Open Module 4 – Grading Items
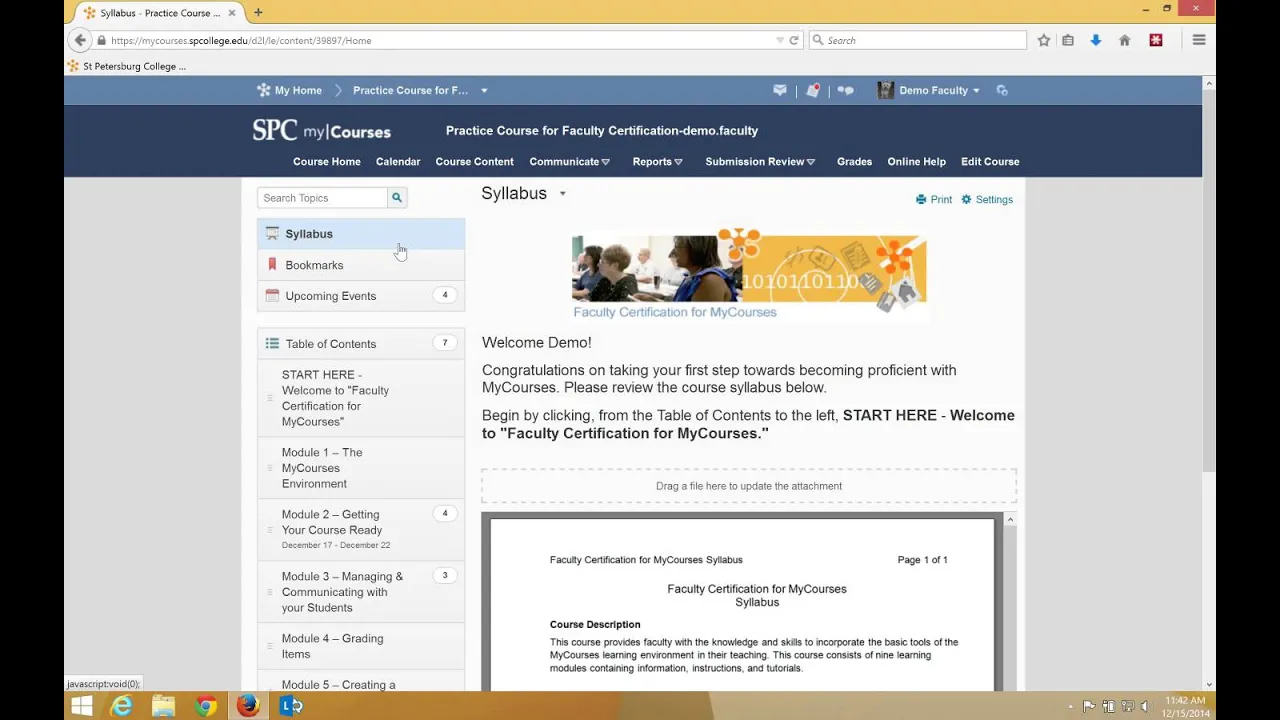The width and height of the screenshot is (1280, 720). coord(361,646)
